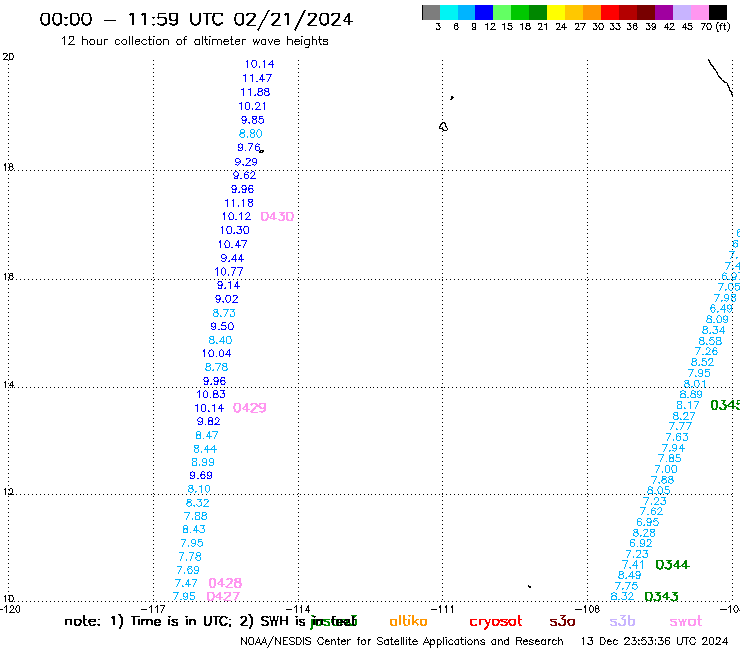Click the wave height value 9.76
Image resolution: width=740 pixels, height=650 pixels.
pos(249,147)
